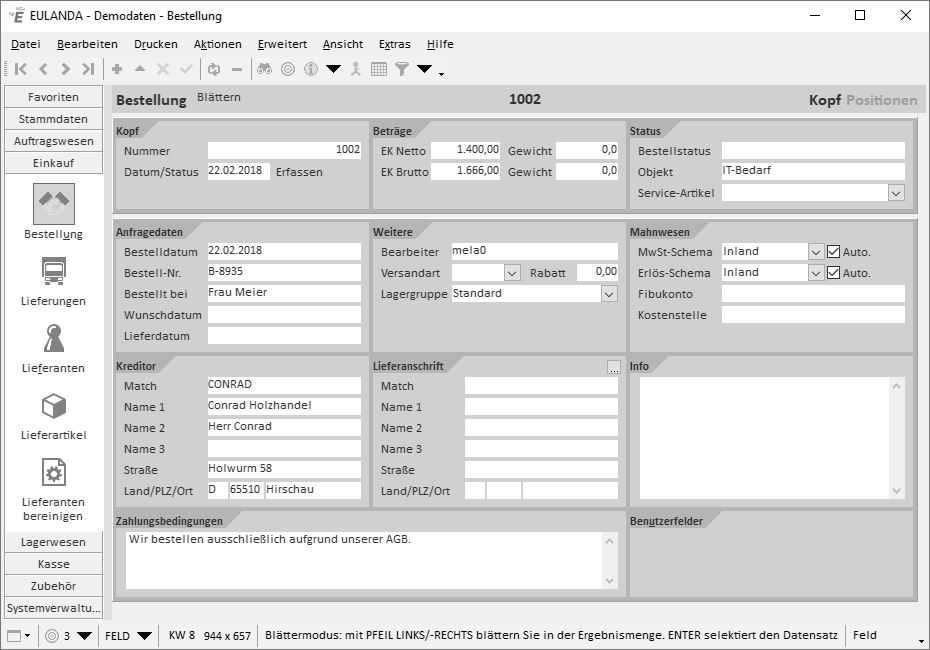Click Info box scrollbar down arrow

click(896, 490)
